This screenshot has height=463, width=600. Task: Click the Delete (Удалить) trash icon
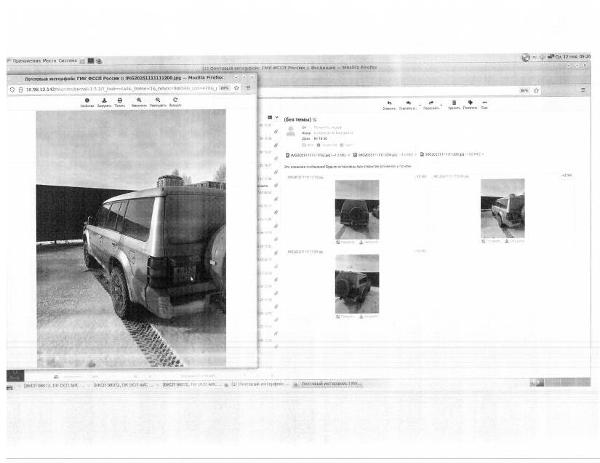453,103
